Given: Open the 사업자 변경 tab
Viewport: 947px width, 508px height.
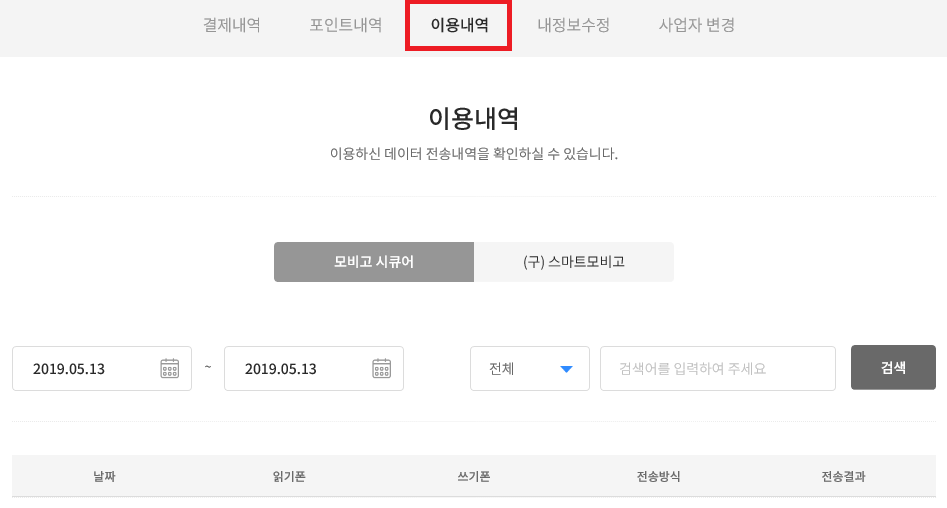Looking at the screenshot, I should tap(696, 25).
